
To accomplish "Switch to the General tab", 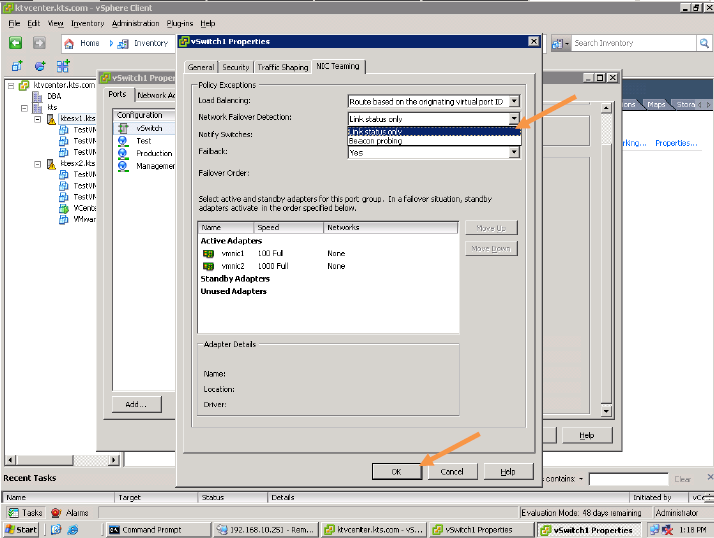I will pos(200,67).
